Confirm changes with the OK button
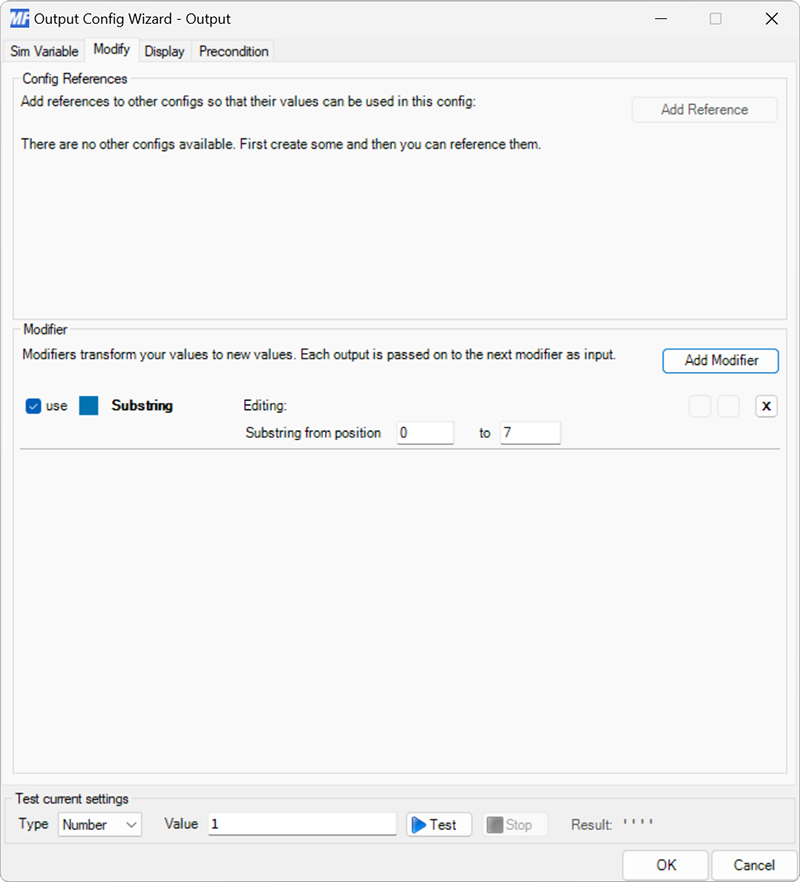 [x=665, y=864]
